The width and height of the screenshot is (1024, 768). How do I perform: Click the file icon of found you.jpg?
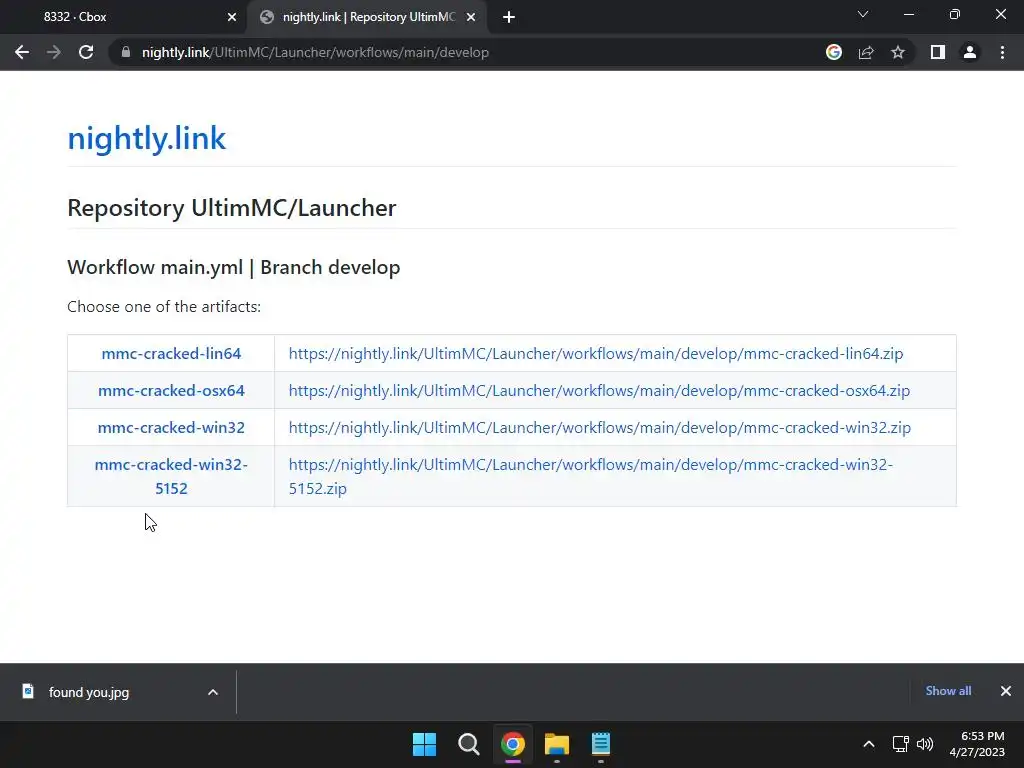pyautogui.click(x=28, y=691)
